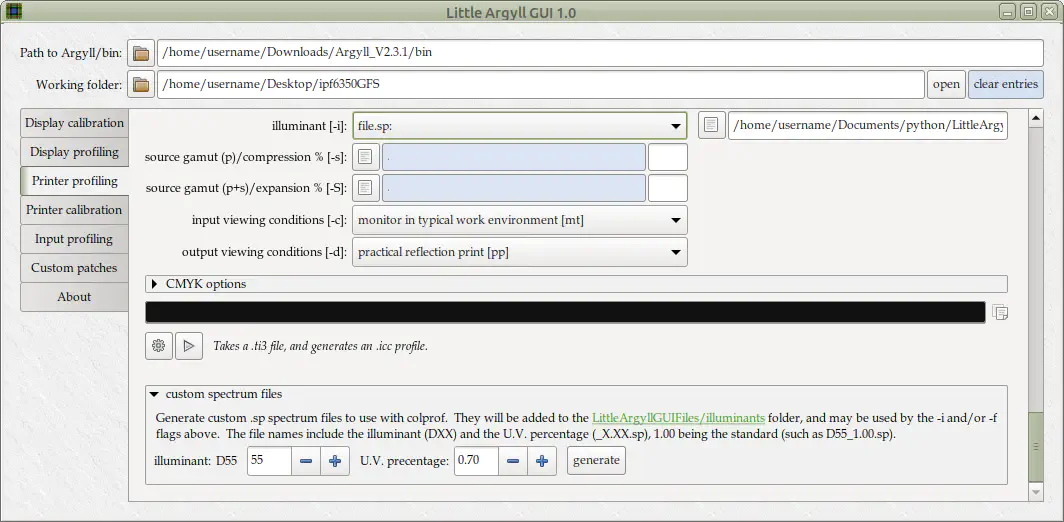The image size is (1064, 522).
Task: Select the Printer profiling tab
Action: point(74,181)
